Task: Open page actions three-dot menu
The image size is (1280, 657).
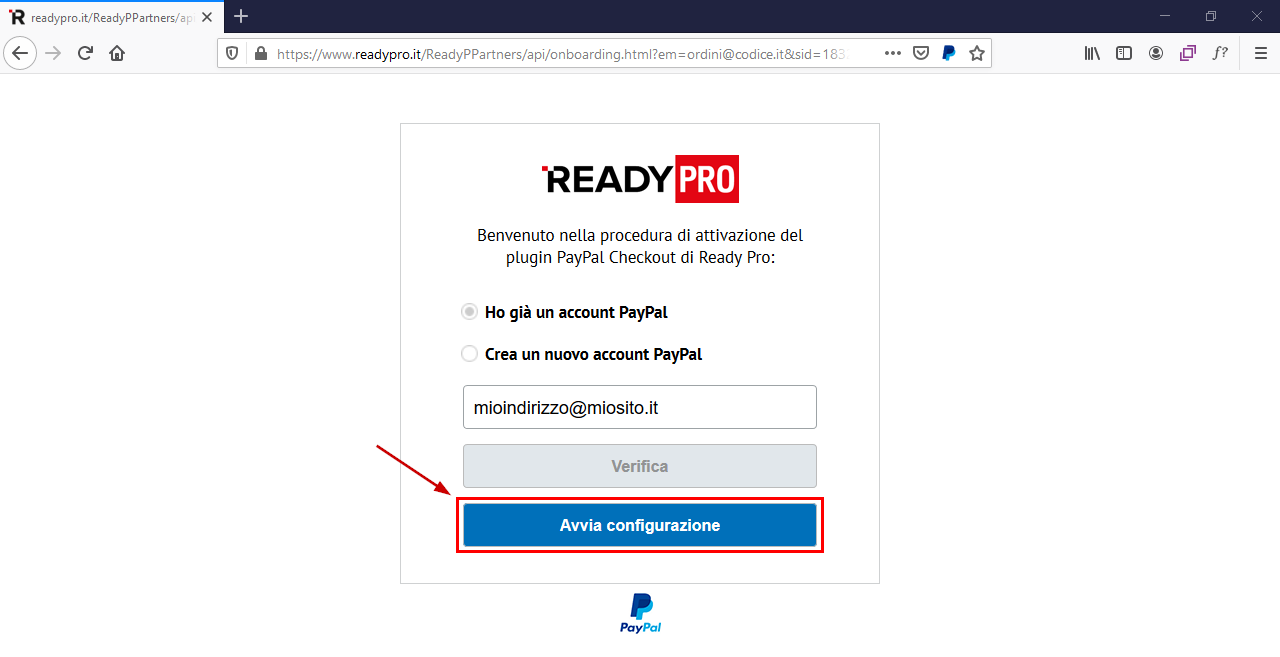Action: [893, 53]
